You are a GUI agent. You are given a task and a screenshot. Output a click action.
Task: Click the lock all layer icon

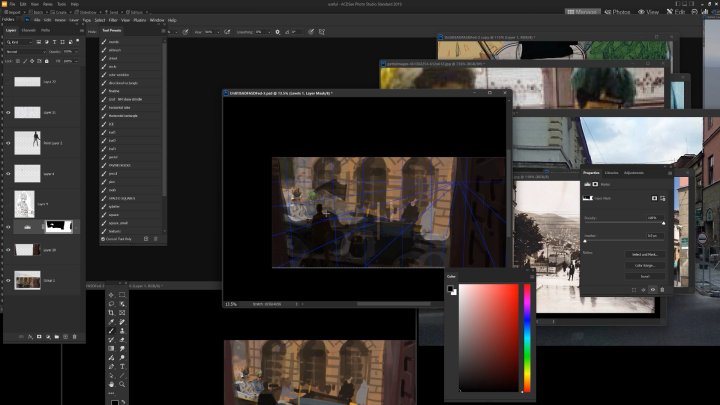click(46, 61)
